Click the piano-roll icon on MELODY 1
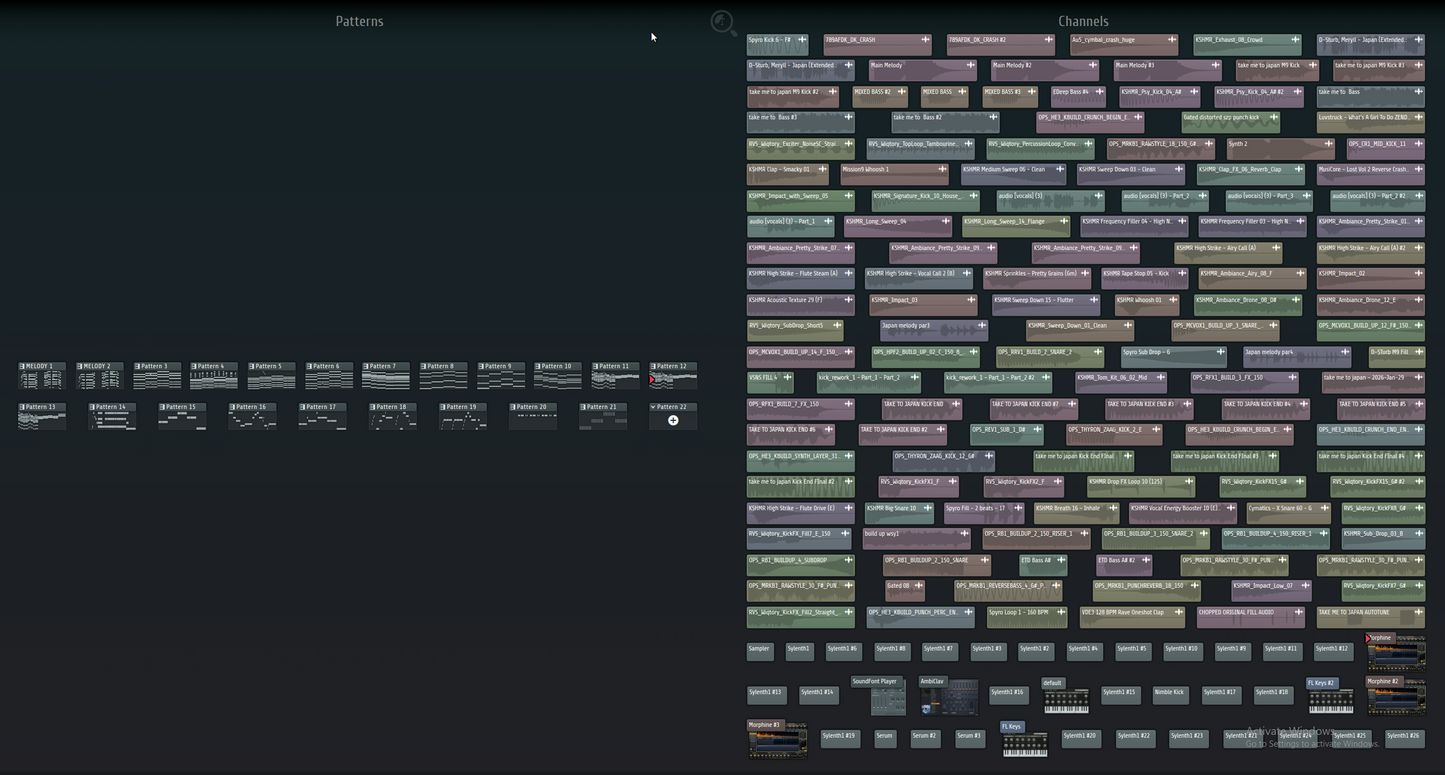The height and width of the screenshot is (775, 1445). [22, 367]
